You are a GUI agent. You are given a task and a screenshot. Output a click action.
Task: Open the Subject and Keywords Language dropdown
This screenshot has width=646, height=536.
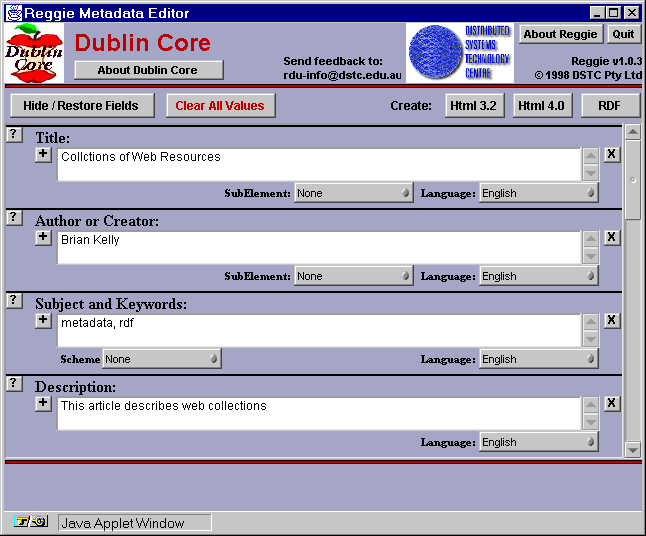pos(539,359)
